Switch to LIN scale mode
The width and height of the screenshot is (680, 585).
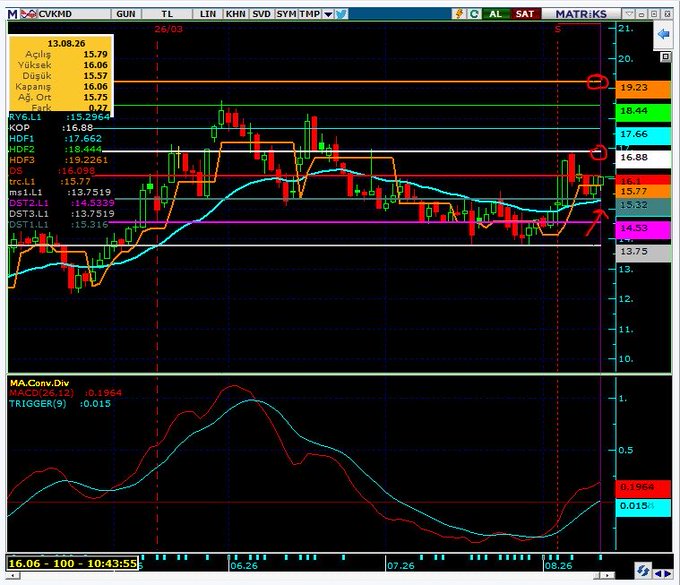coord(208,14)
